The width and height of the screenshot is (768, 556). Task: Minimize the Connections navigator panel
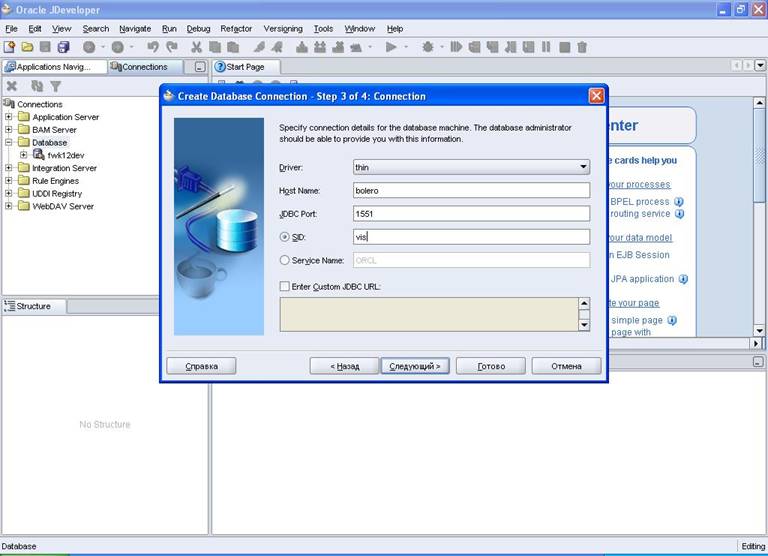click(200, 67)
